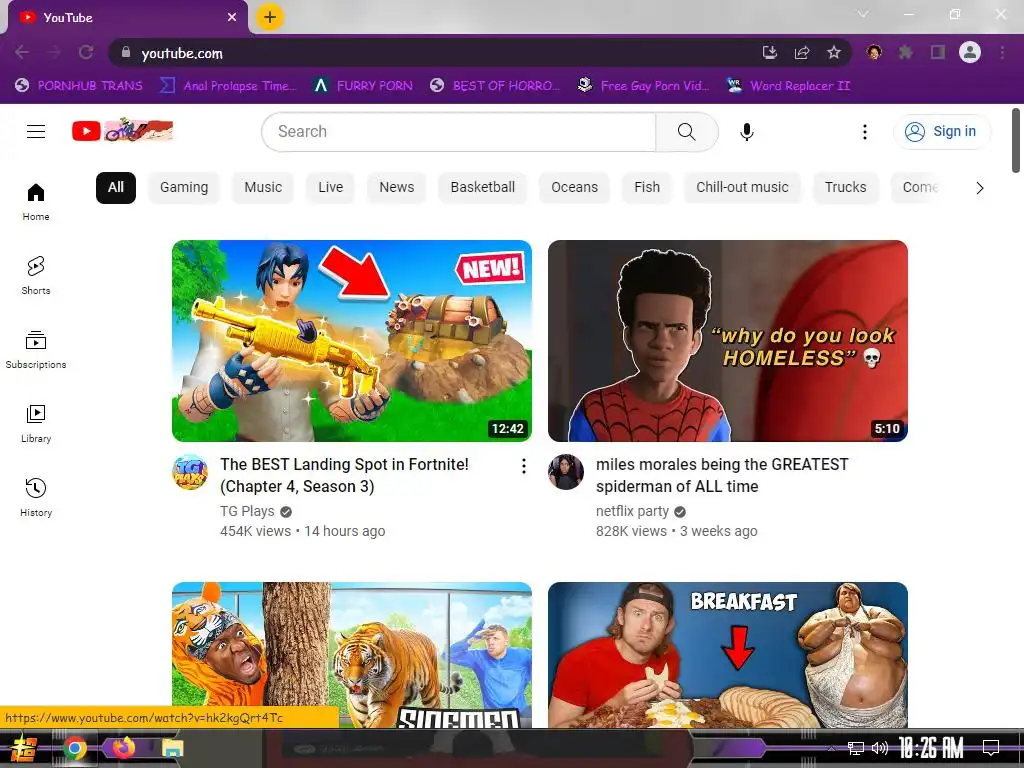
Task: Click the magnifying glass search button
Action: (x=686, y=131)
